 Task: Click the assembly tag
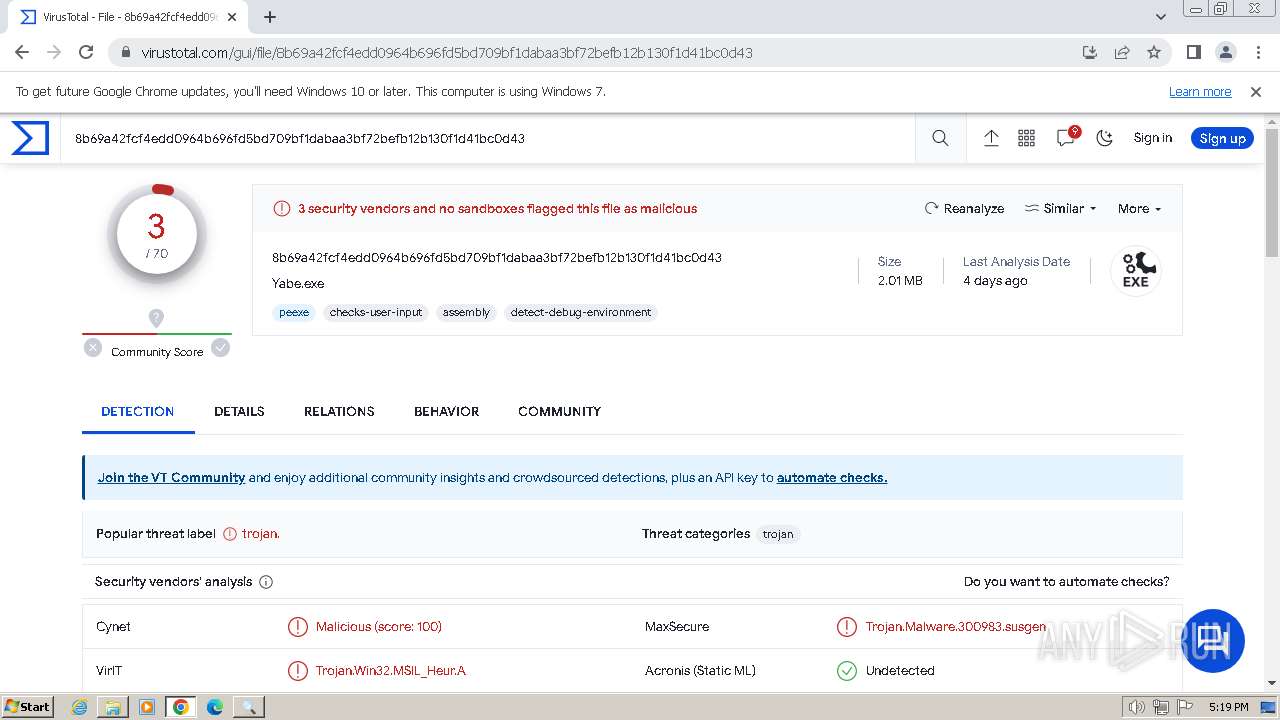466,312
